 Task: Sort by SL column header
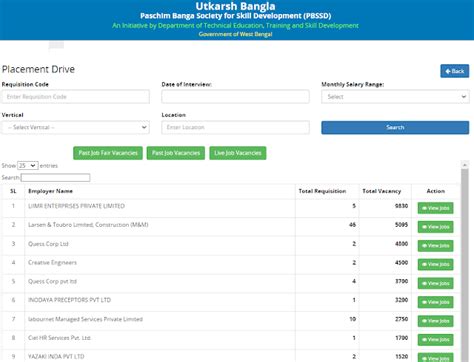[x=13, y=191]
